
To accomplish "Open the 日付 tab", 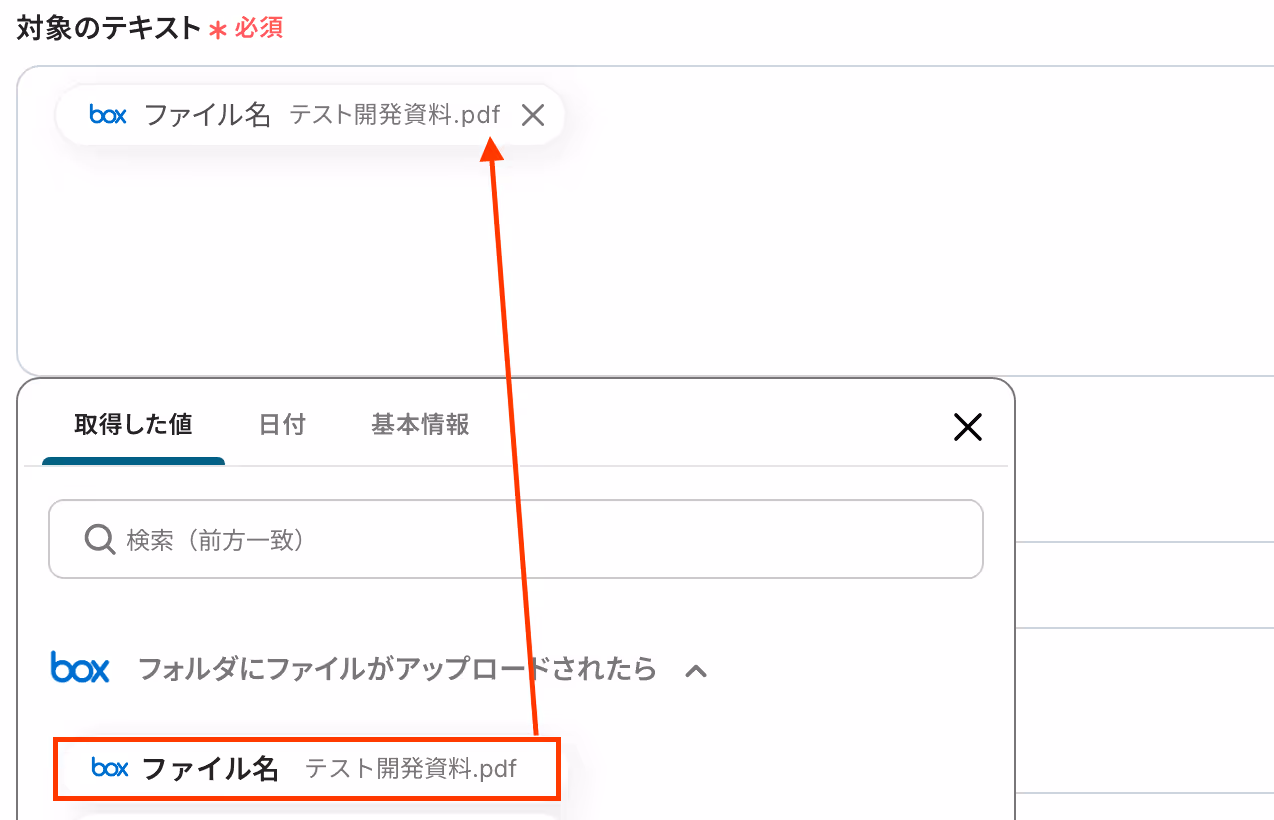I will click(282, 425).
